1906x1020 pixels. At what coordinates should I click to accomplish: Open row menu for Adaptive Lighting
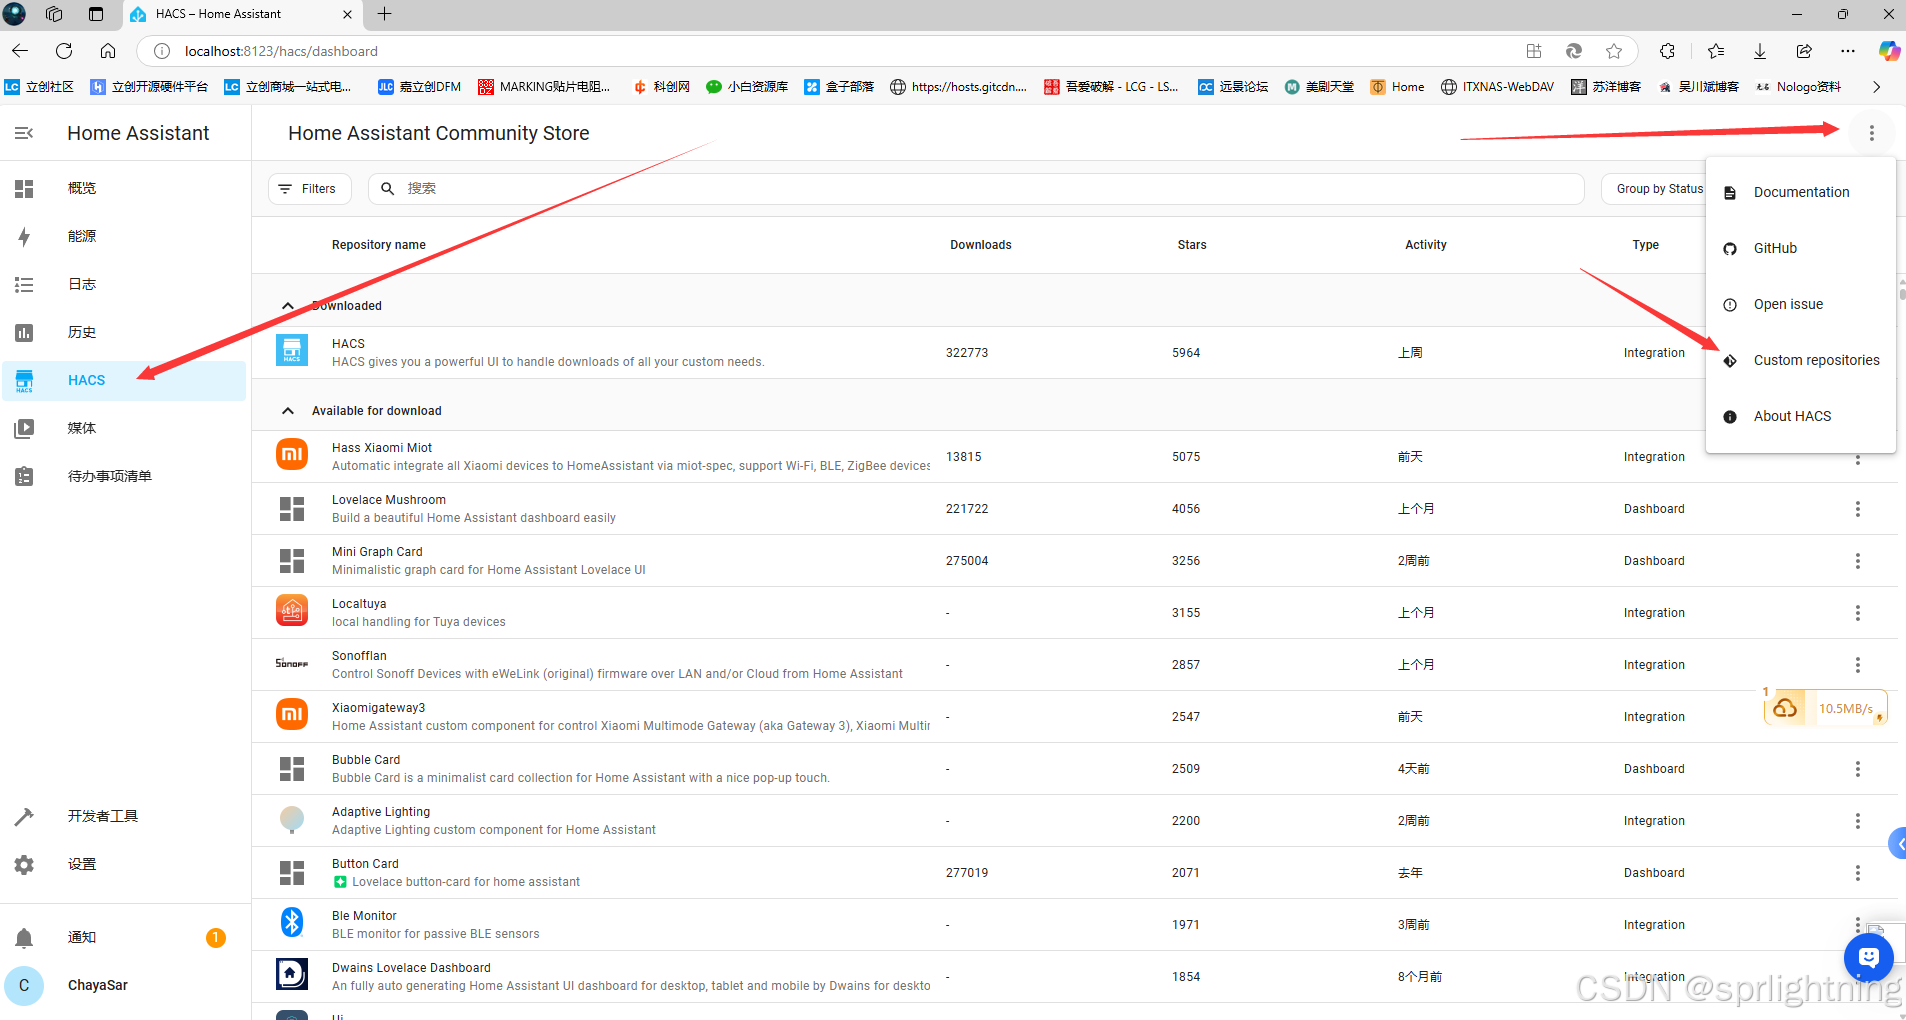tap(1858, 821)
